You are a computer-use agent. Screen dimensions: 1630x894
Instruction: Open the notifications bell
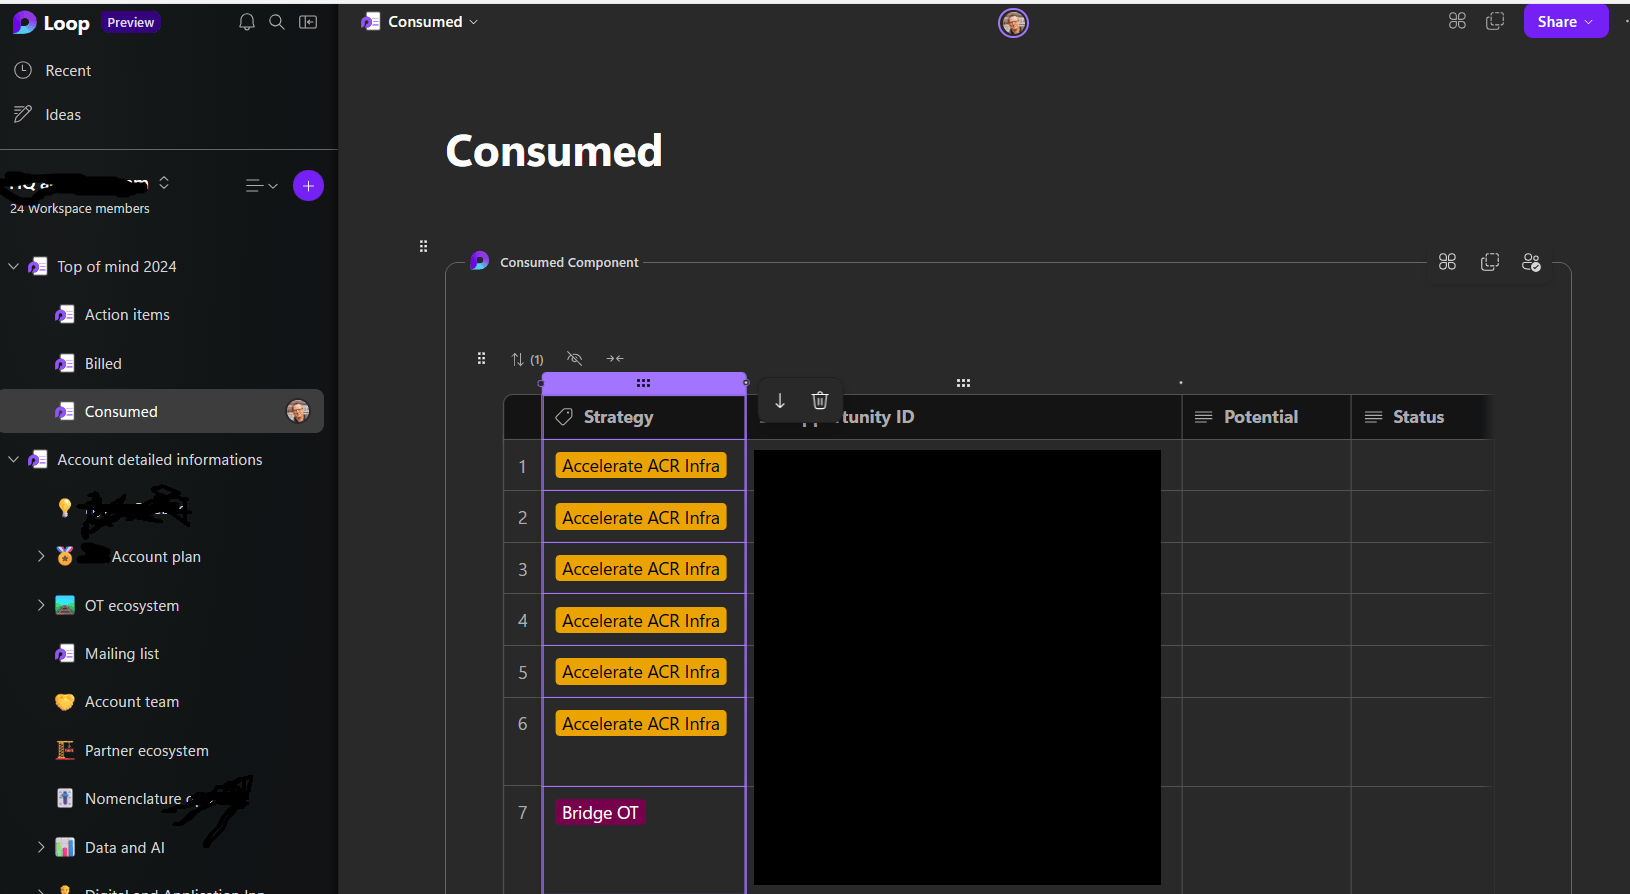247,22
